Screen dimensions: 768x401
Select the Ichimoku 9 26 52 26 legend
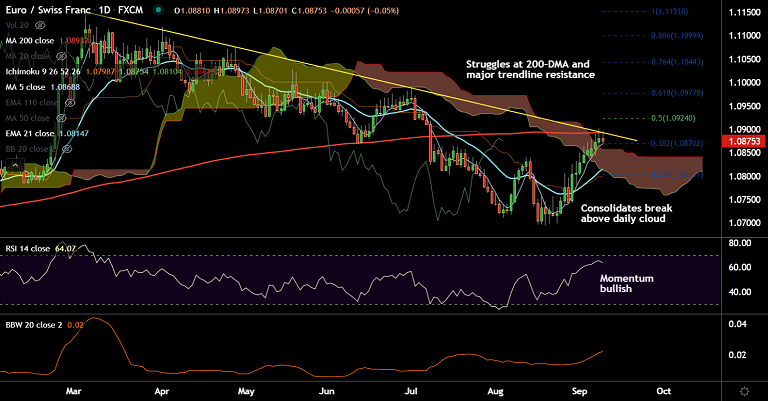[x=43, y=71]
